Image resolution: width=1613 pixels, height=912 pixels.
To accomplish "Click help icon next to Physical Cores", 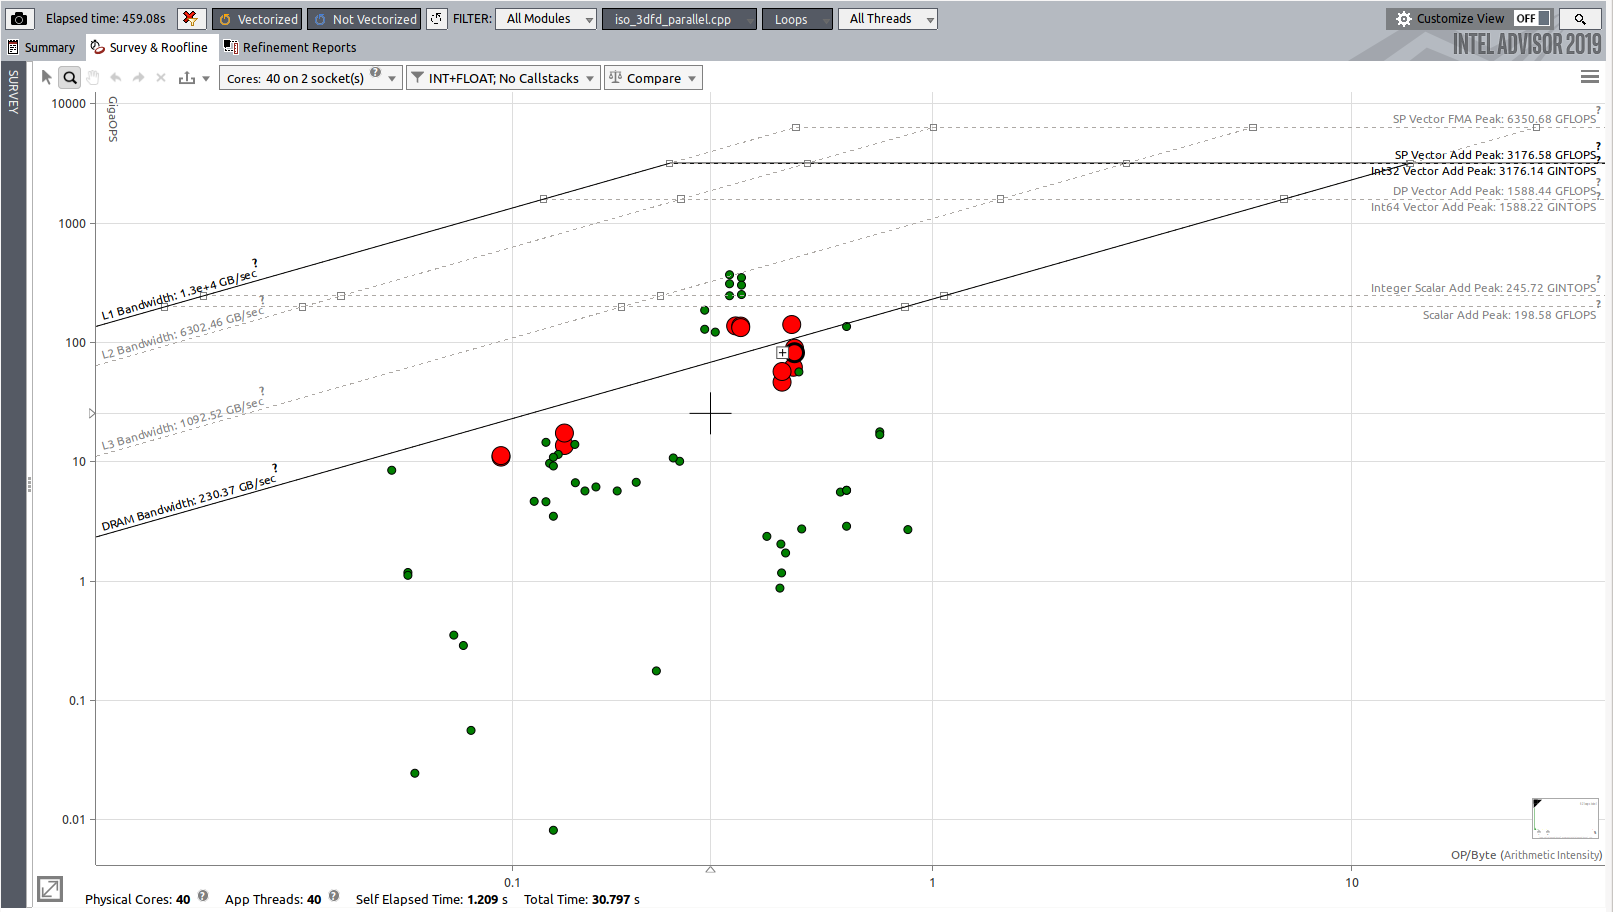I will pos(203,896).
